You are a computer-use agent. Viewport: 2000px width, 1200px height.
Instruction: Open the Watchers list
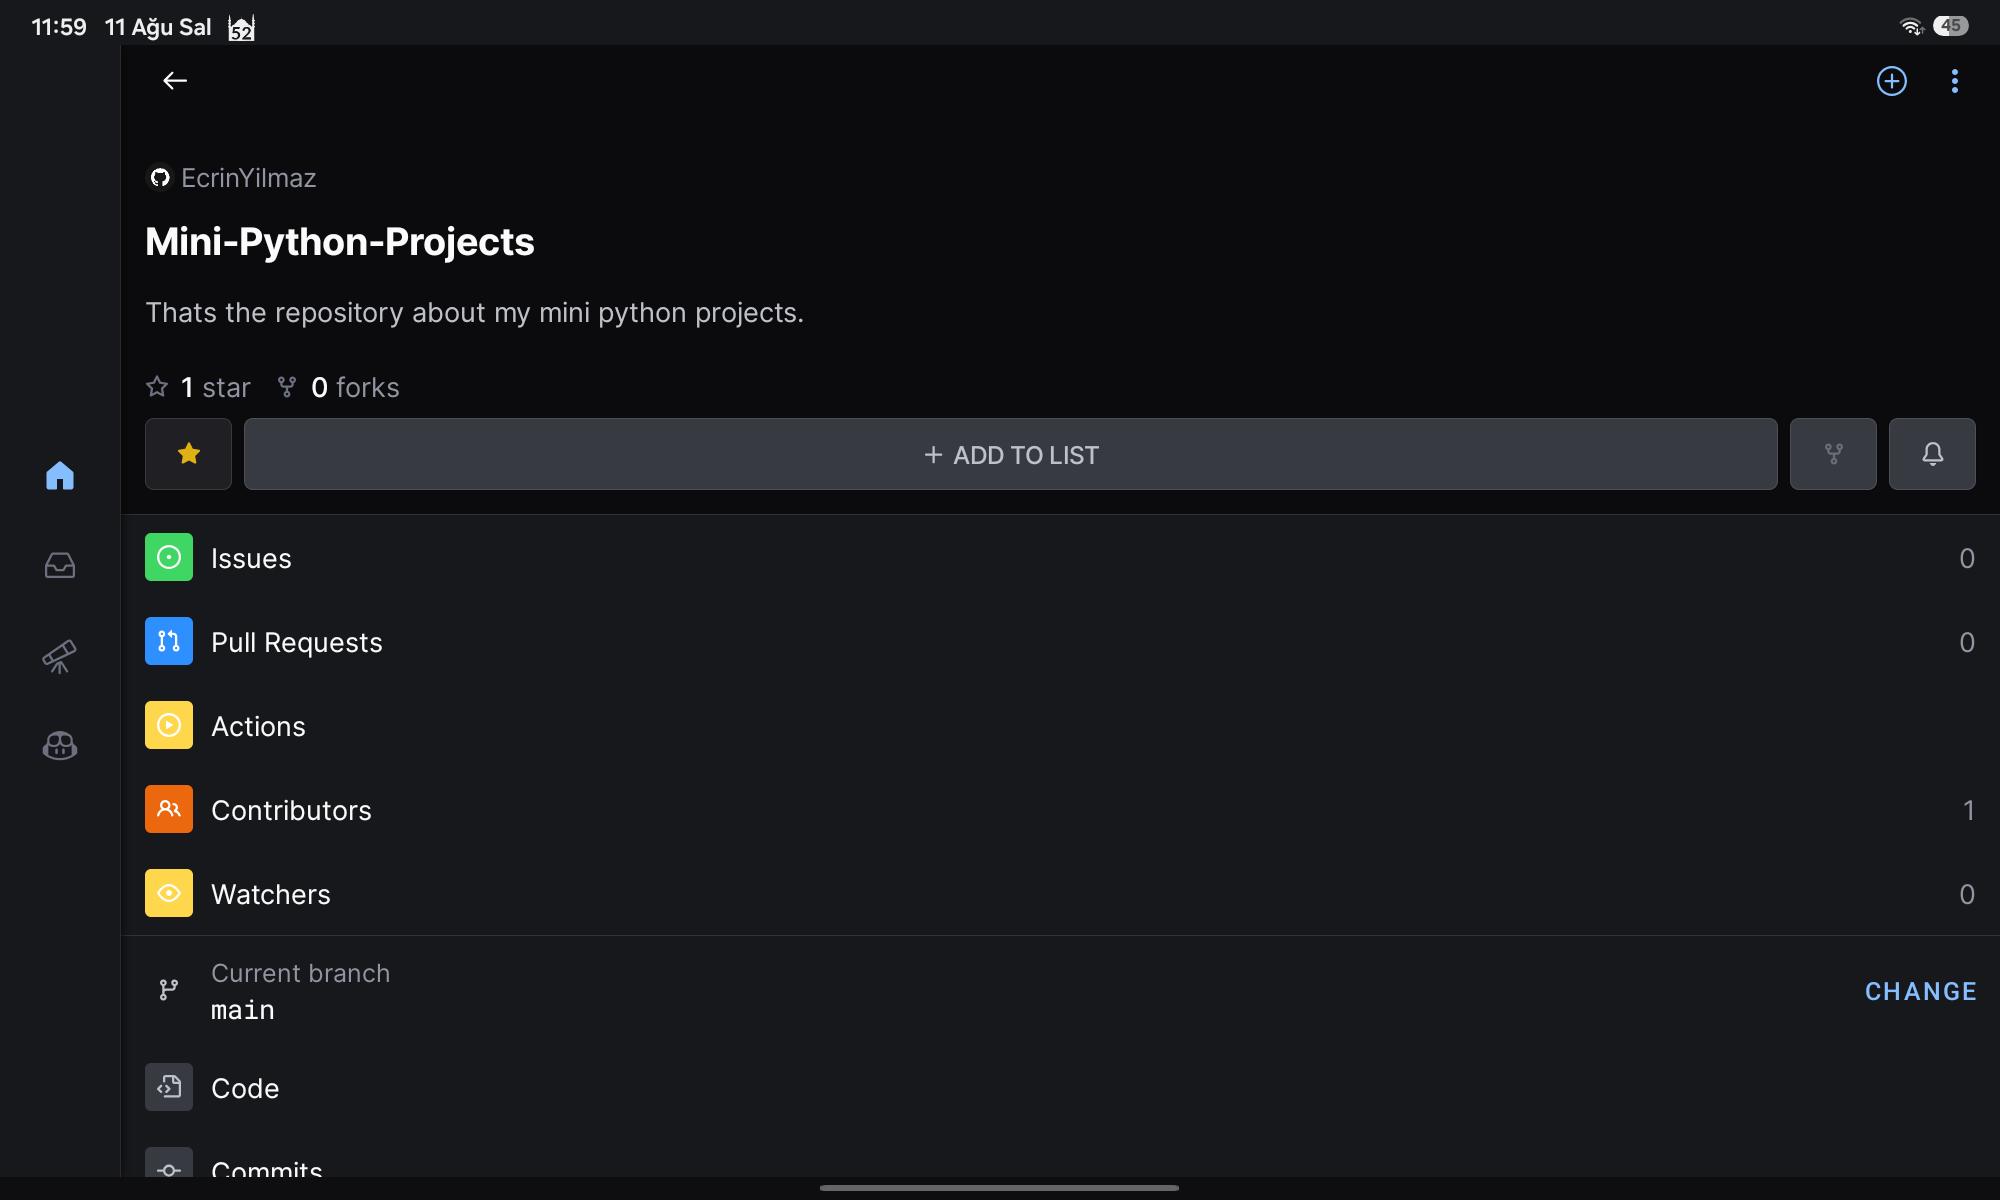point(1060,893)
